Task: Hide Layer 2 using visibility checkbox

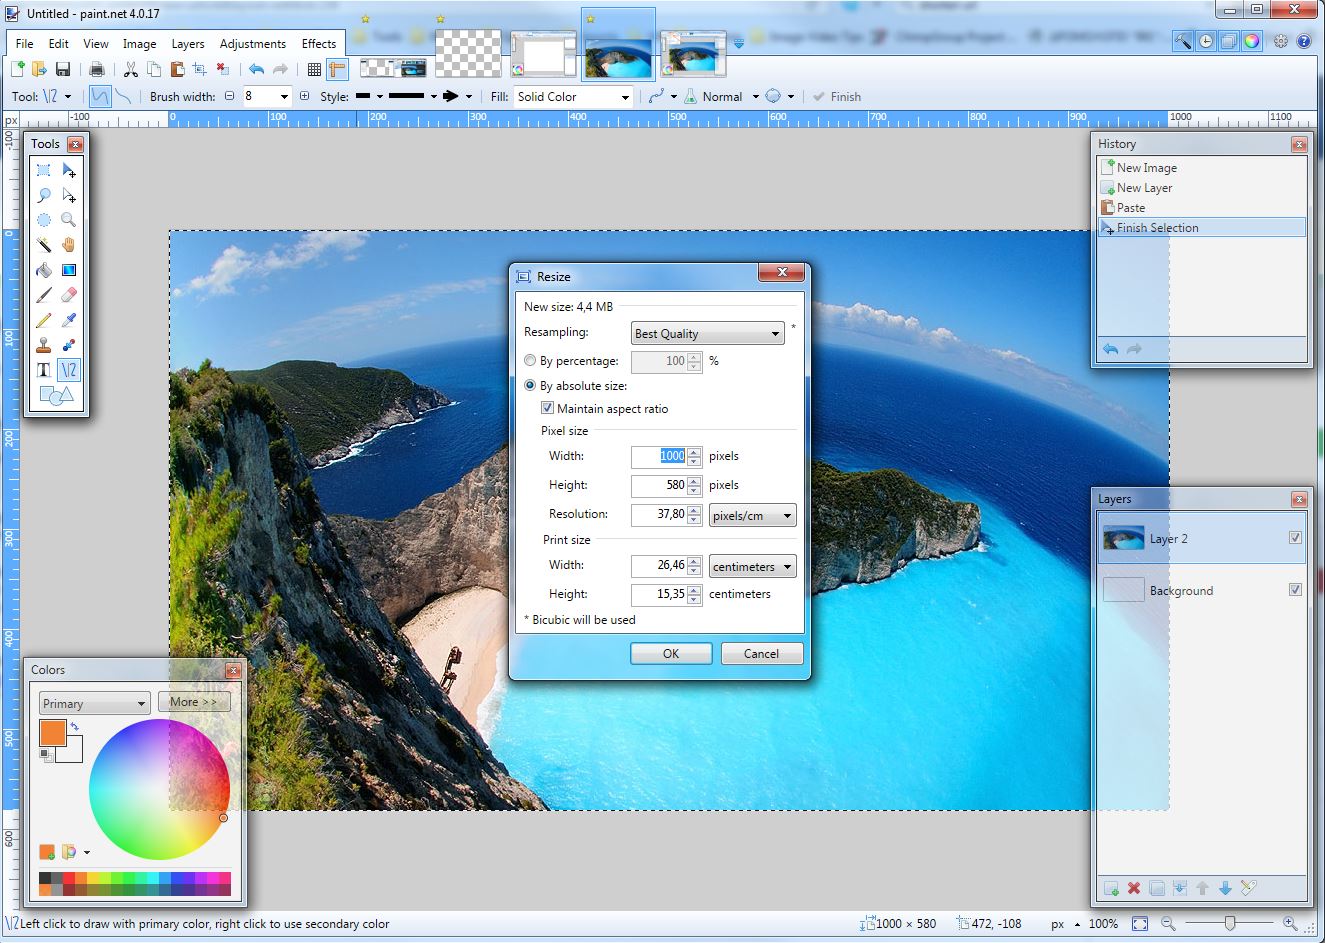Action: click(x=1295, y=538)
